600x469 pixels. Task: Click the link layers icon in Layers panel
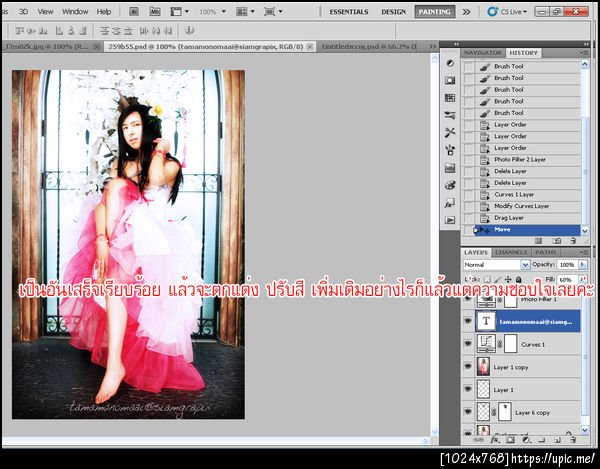click(478, 440)
